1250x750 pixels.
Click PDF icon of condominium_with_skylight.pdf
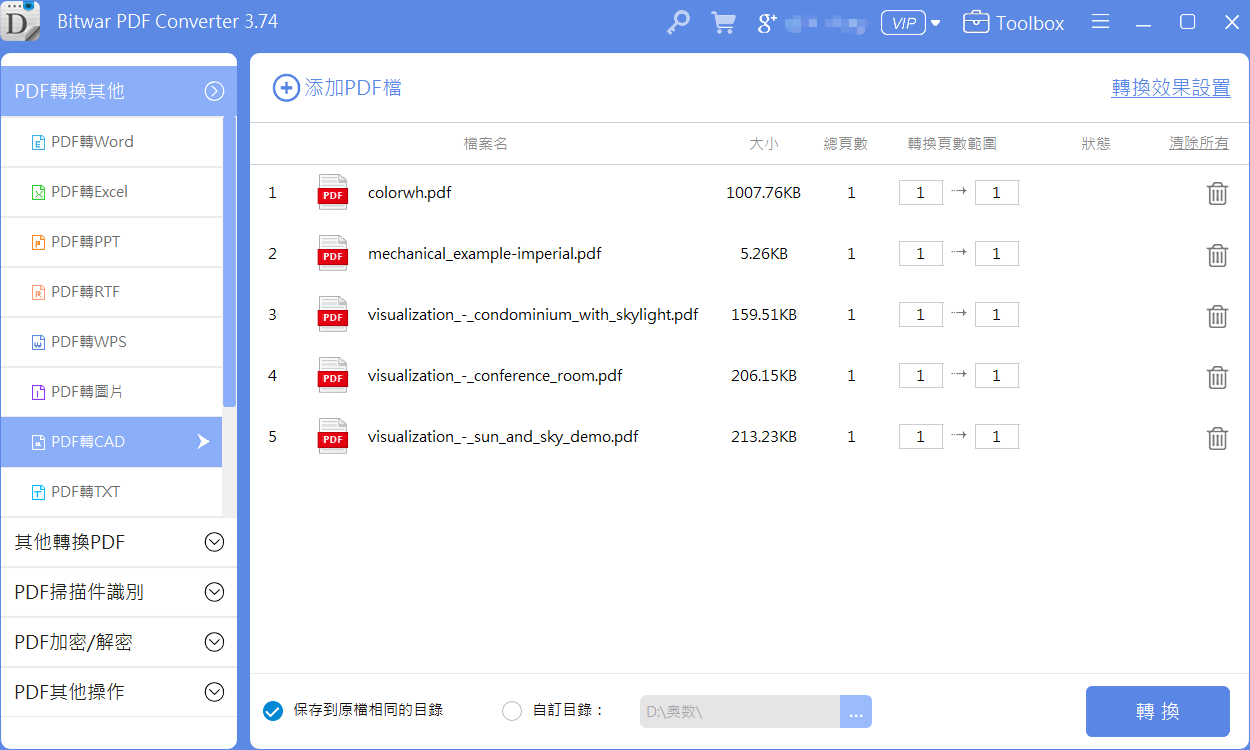(333, 314)
